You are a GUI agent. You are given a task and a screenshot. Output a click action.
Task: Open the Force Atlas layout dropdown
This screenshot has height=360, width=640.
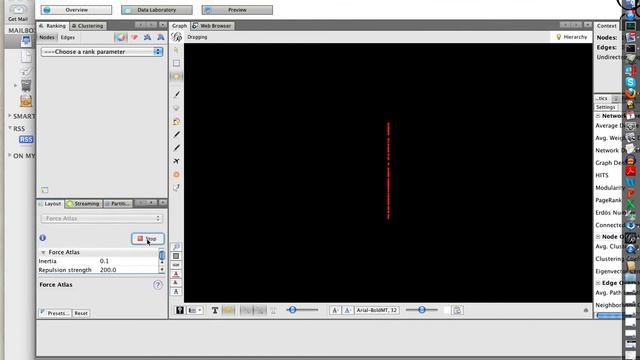(x=102, y=218)
